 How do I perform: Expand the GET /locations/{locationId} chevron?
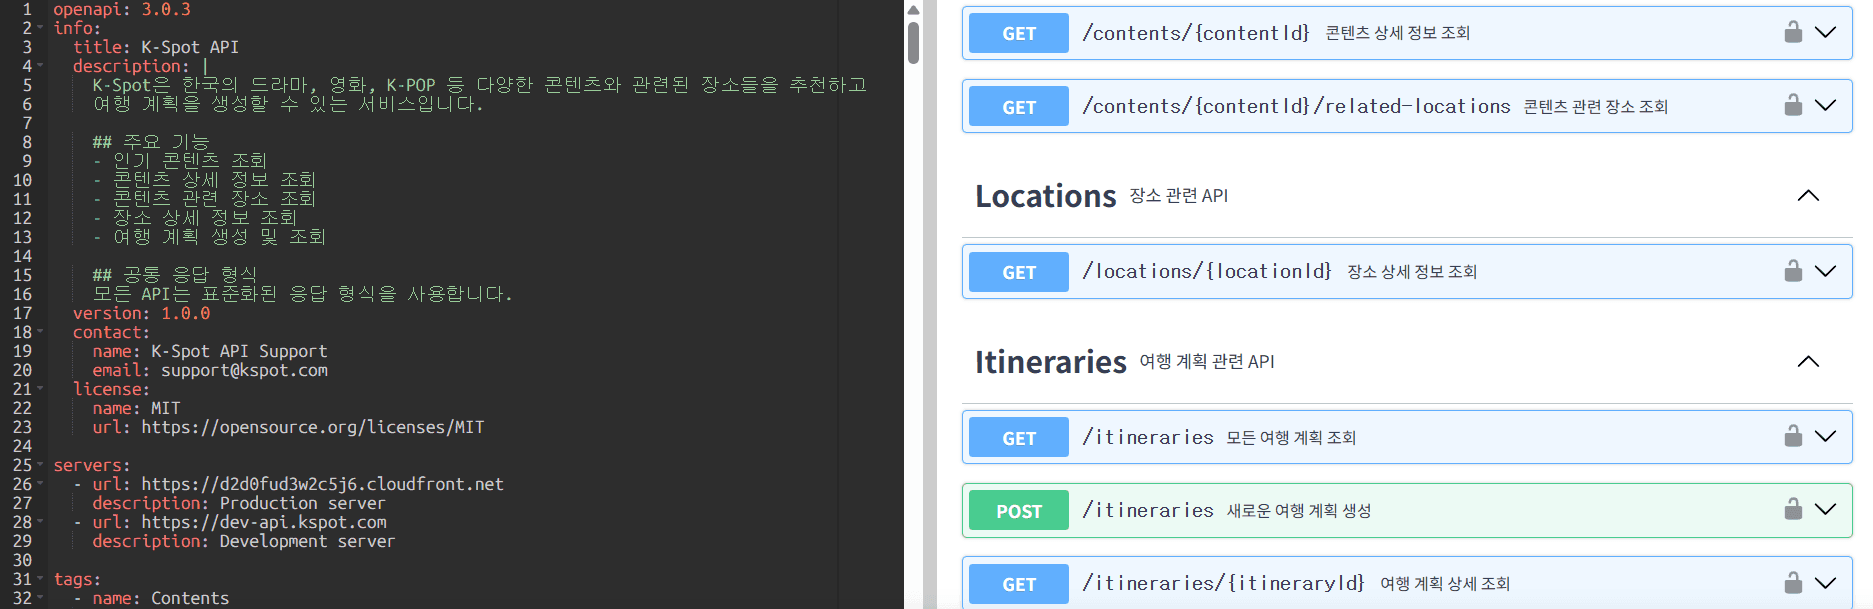[1825, 271]
